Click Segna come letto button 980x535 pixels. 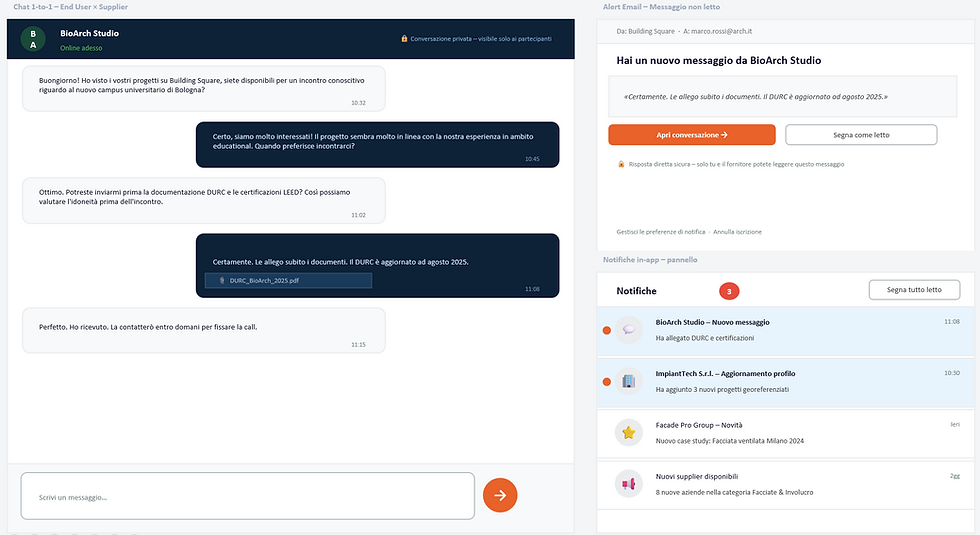[x=861, y=135]
